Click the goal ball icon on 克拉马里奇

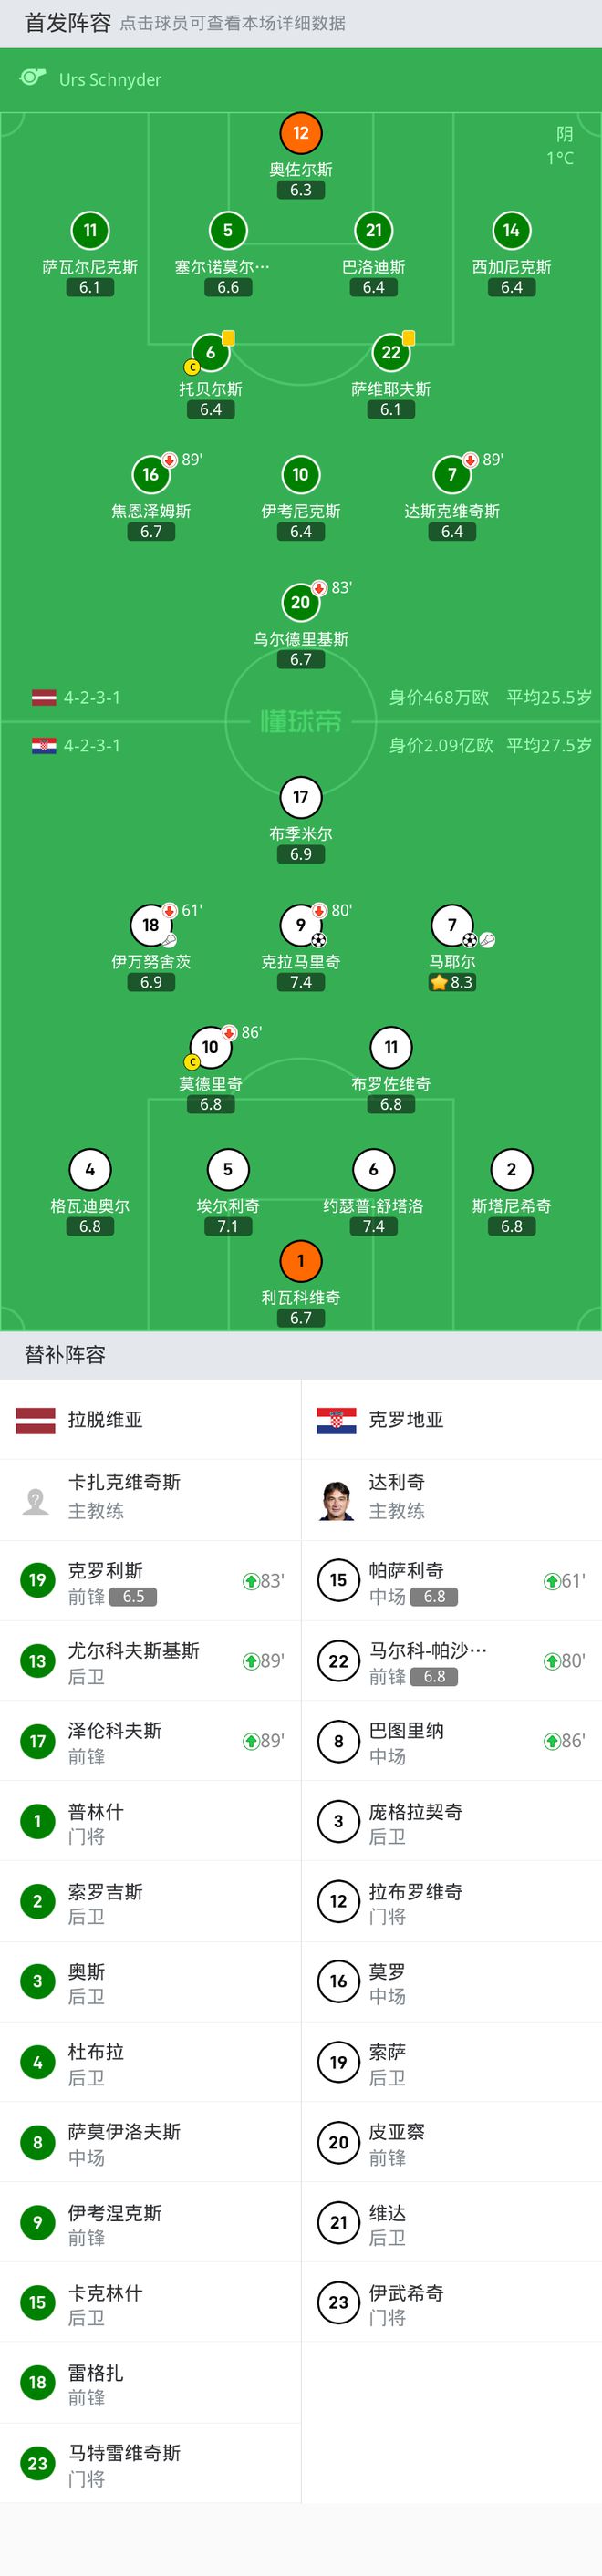(x=318, y=940)
